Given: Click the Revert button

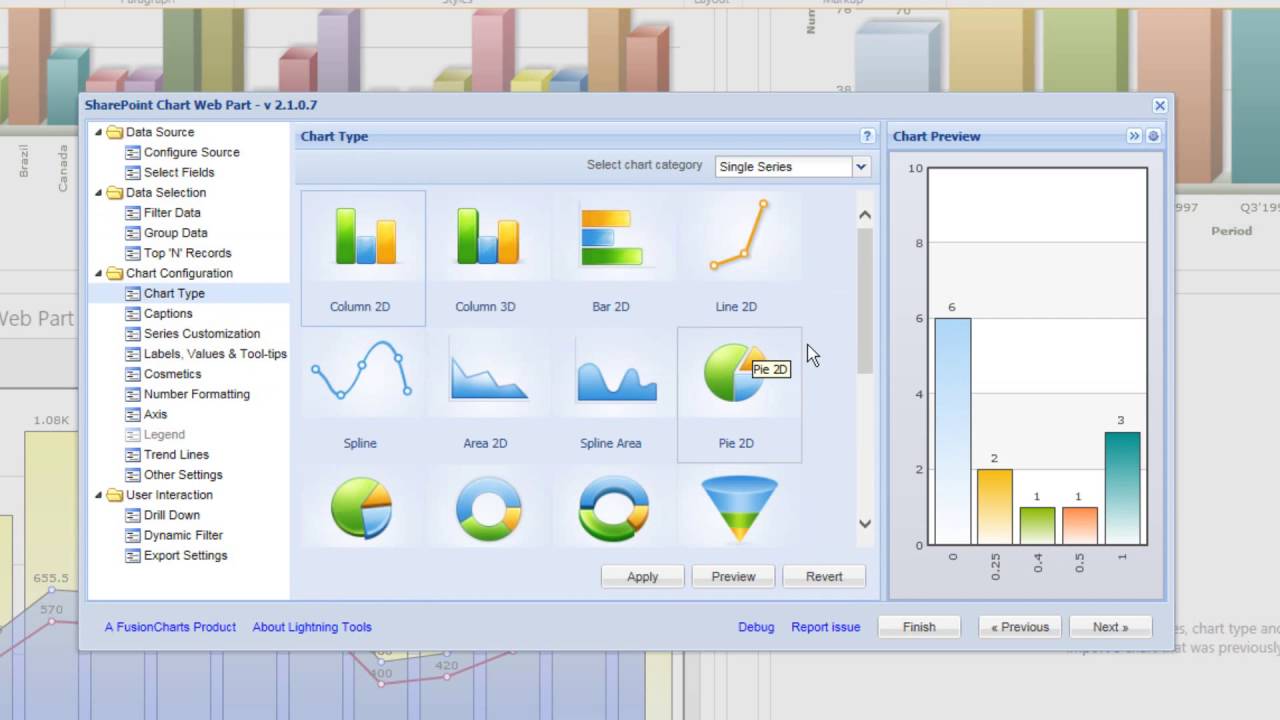Looking at the screenshot, I should [x=824, y=576].
